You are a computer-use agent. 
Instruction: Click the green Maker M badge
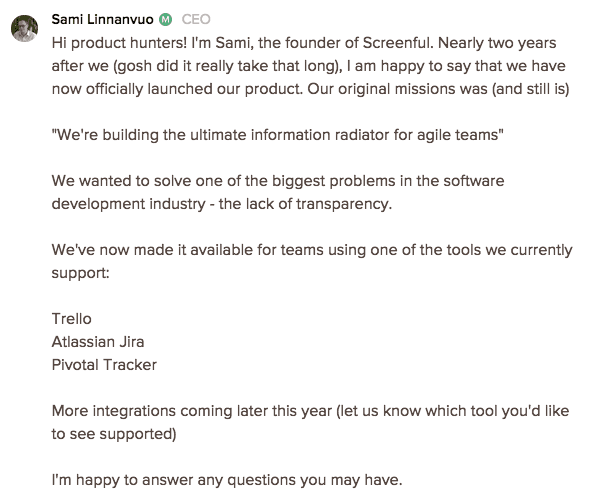point(165,19)
